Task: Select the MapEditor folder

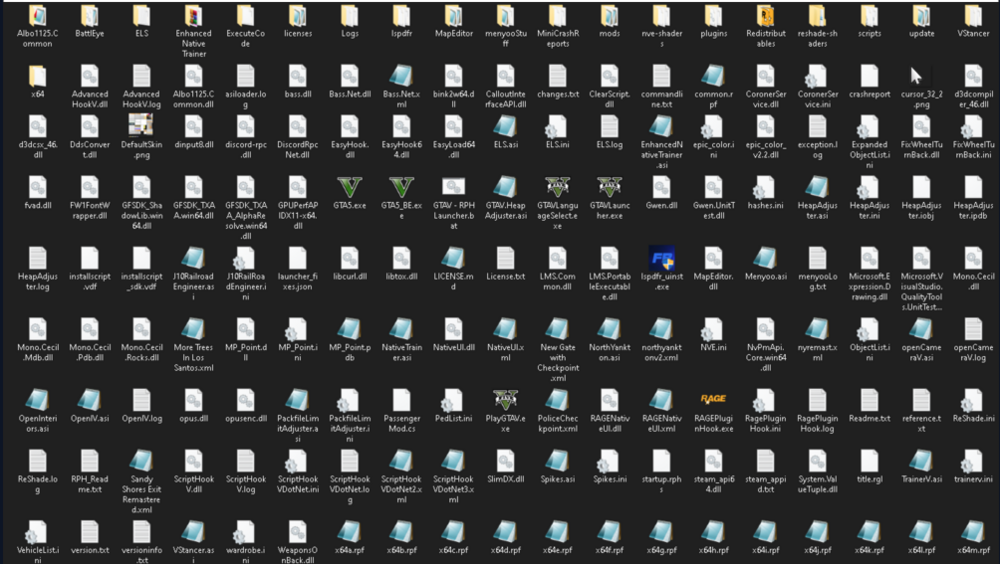Action: pyautogui.click(x=453, y=16)
